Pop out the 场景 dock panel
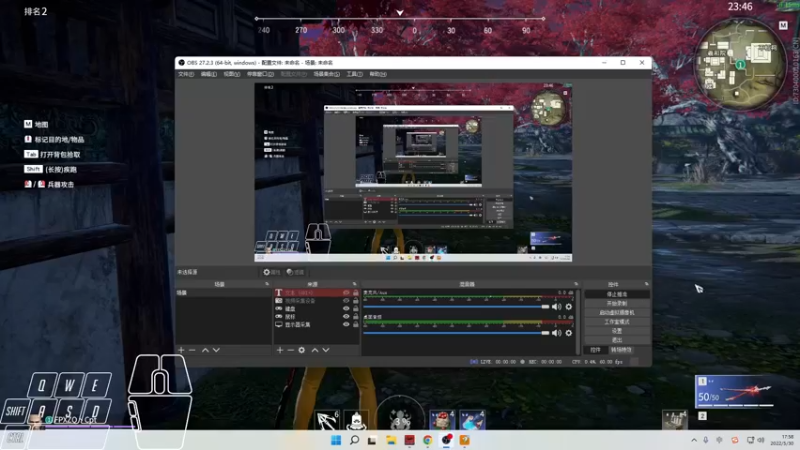 pyautogui.click(x=267, y=284)
